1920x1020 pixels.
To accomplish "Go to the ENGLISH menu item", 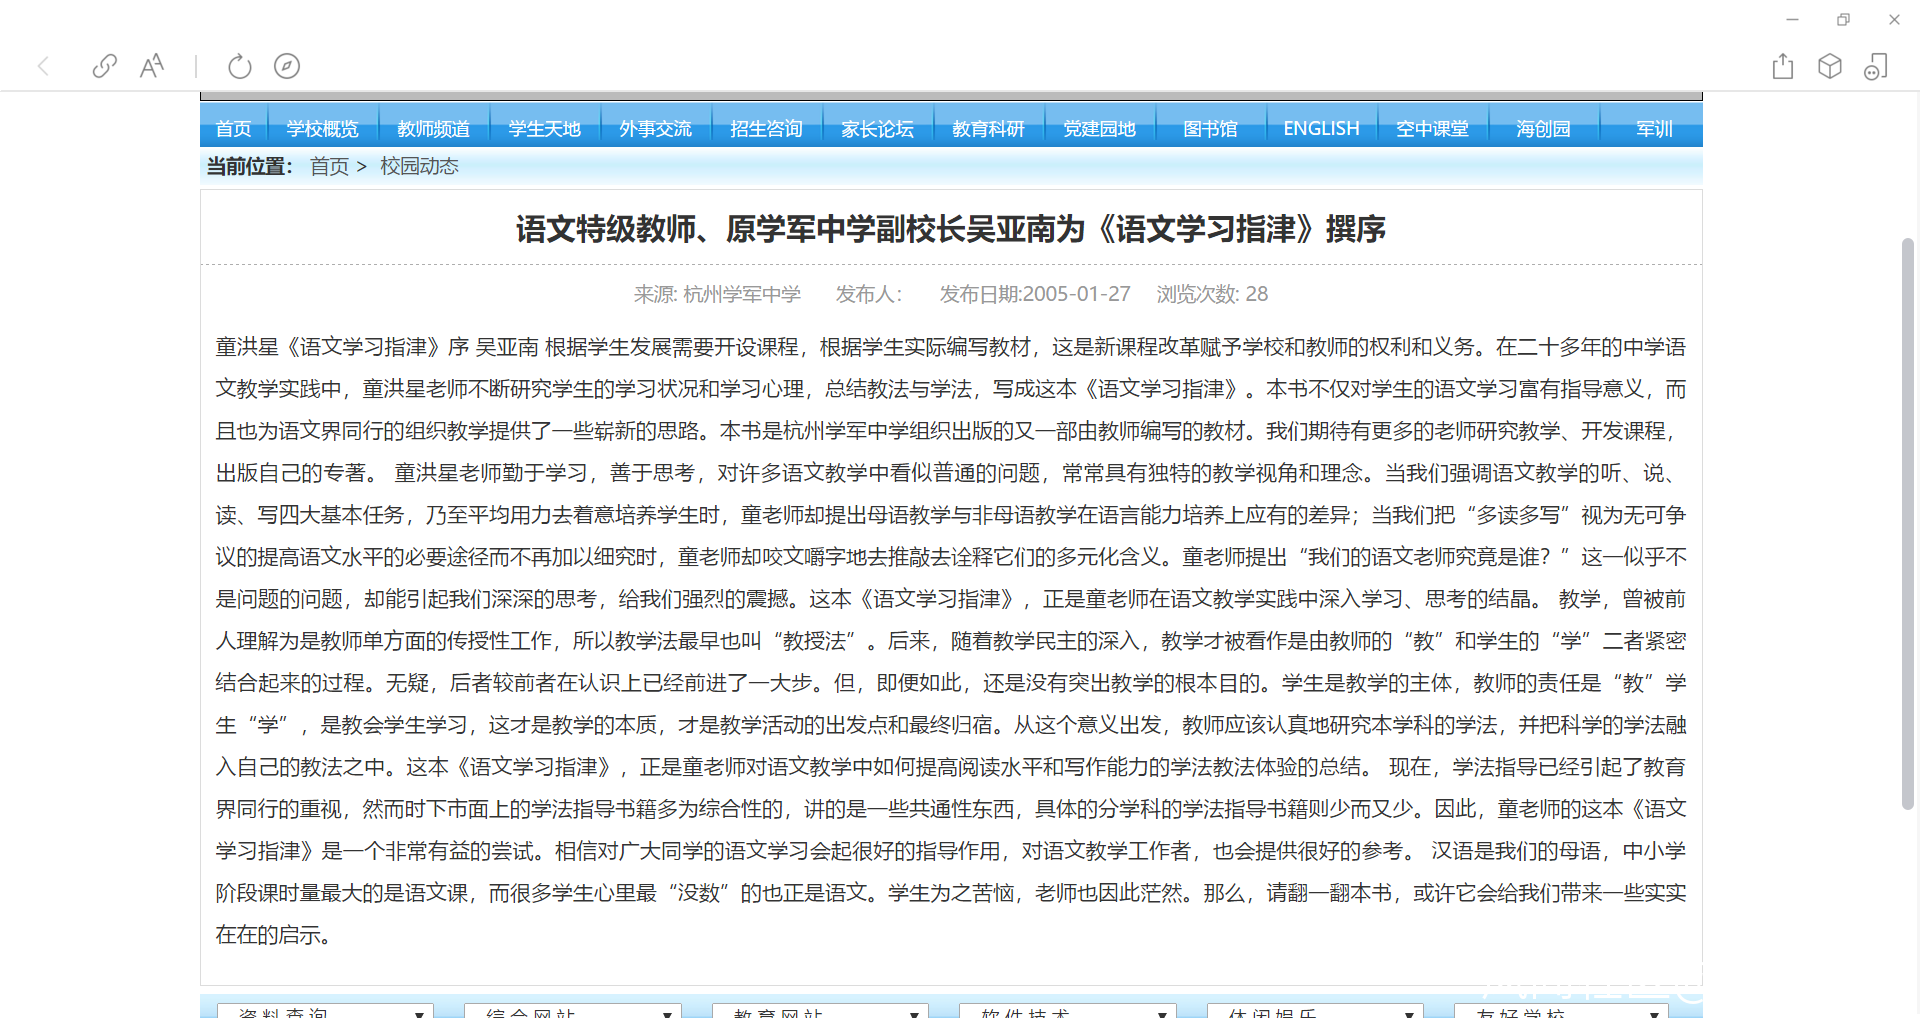I will tap(1321, 129).
